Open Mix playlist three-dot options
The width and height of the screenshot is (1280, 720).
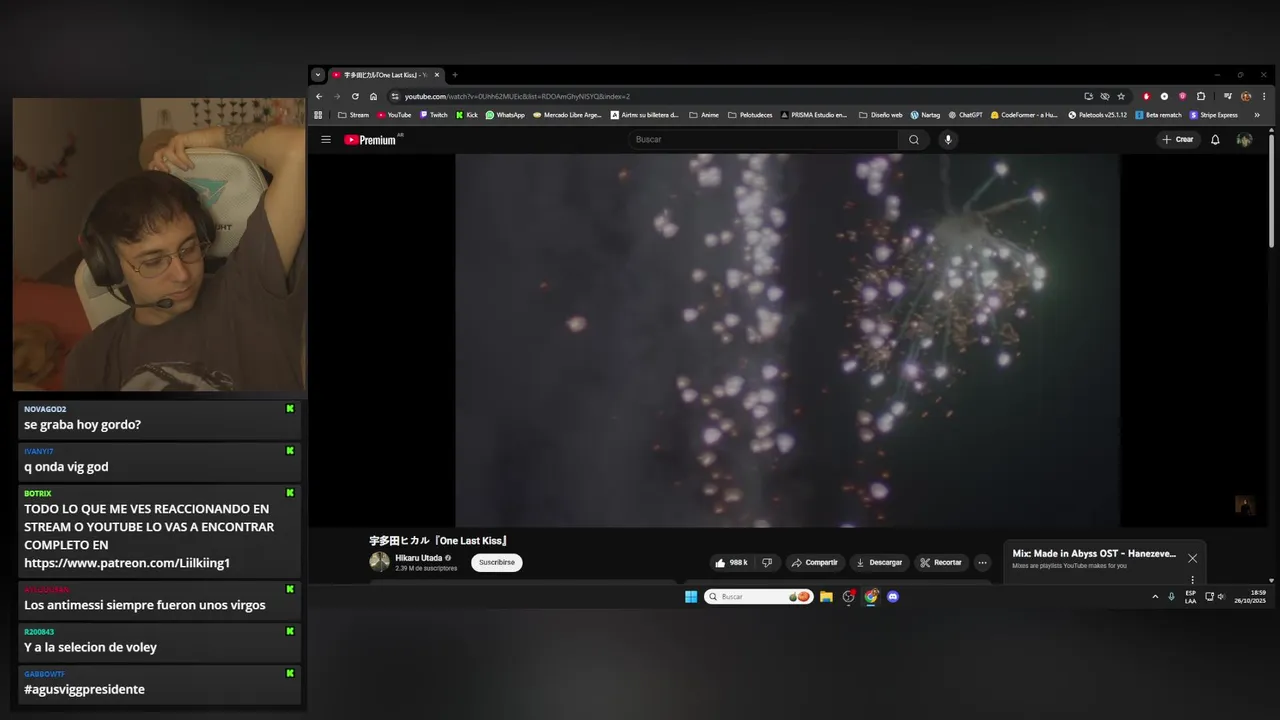coord(1192,580)
